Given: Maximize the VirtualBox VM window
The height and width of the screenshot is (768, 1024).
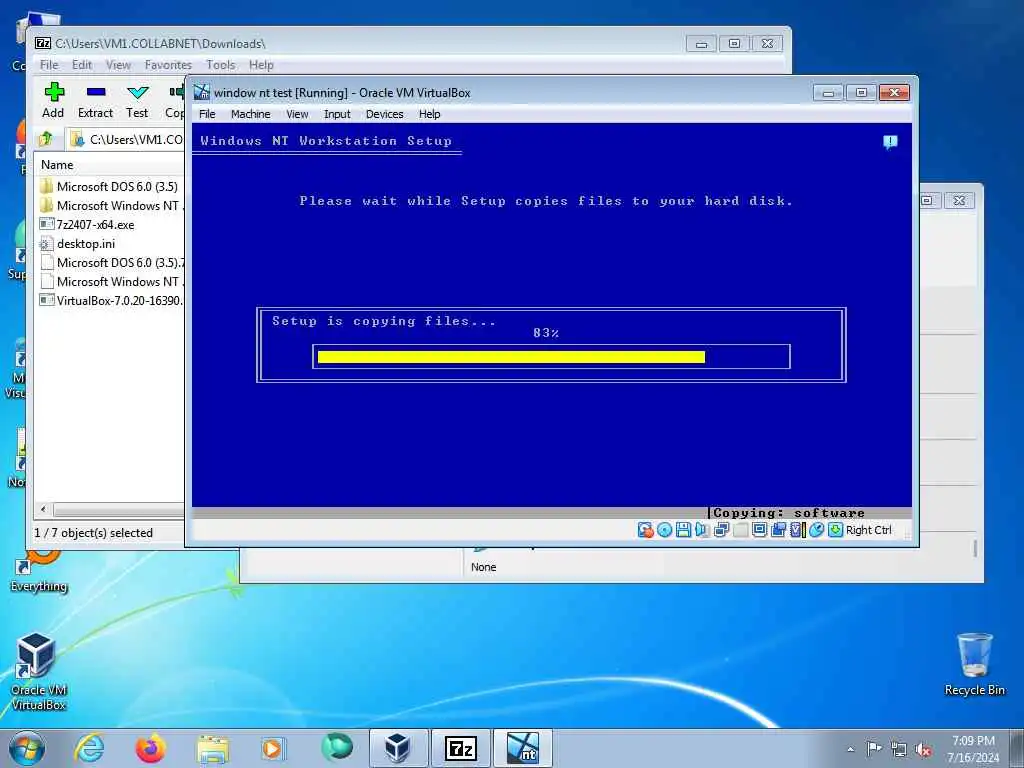Looking at the screenshot, I should 861,93.
